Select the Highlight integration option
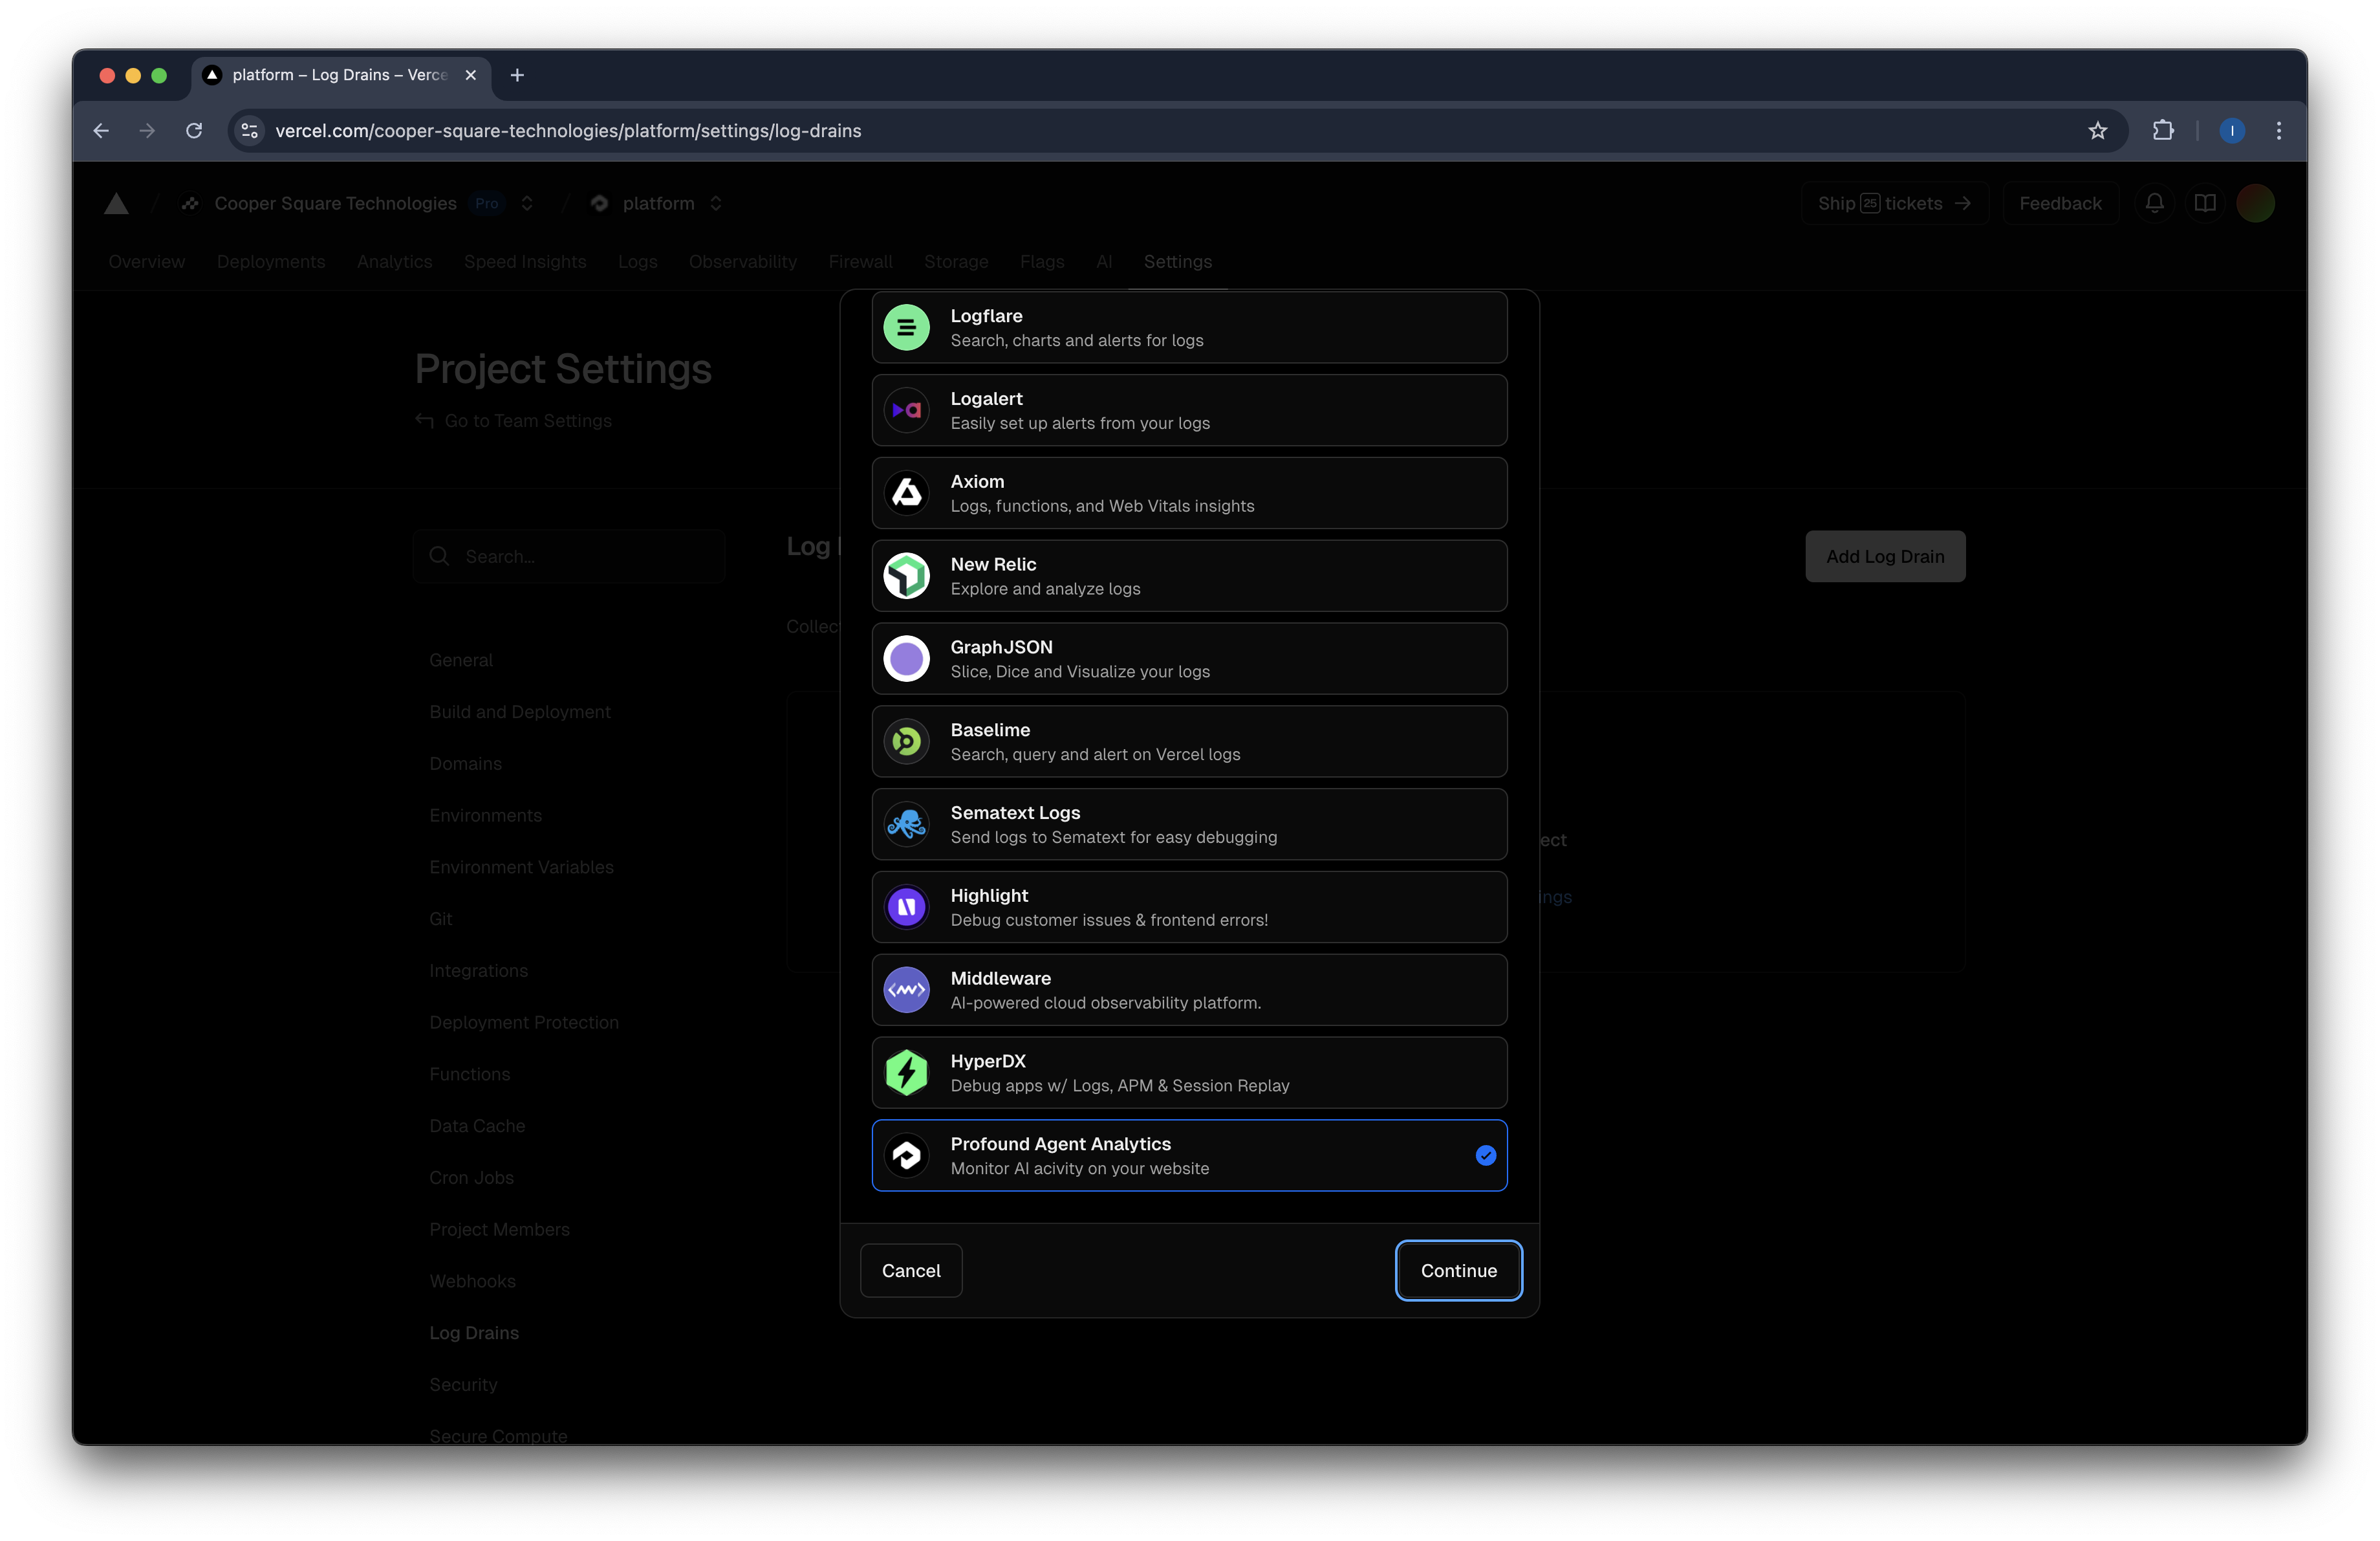The height and width of the screenshot is (1541, 2380). click(x=1188, y=907)
